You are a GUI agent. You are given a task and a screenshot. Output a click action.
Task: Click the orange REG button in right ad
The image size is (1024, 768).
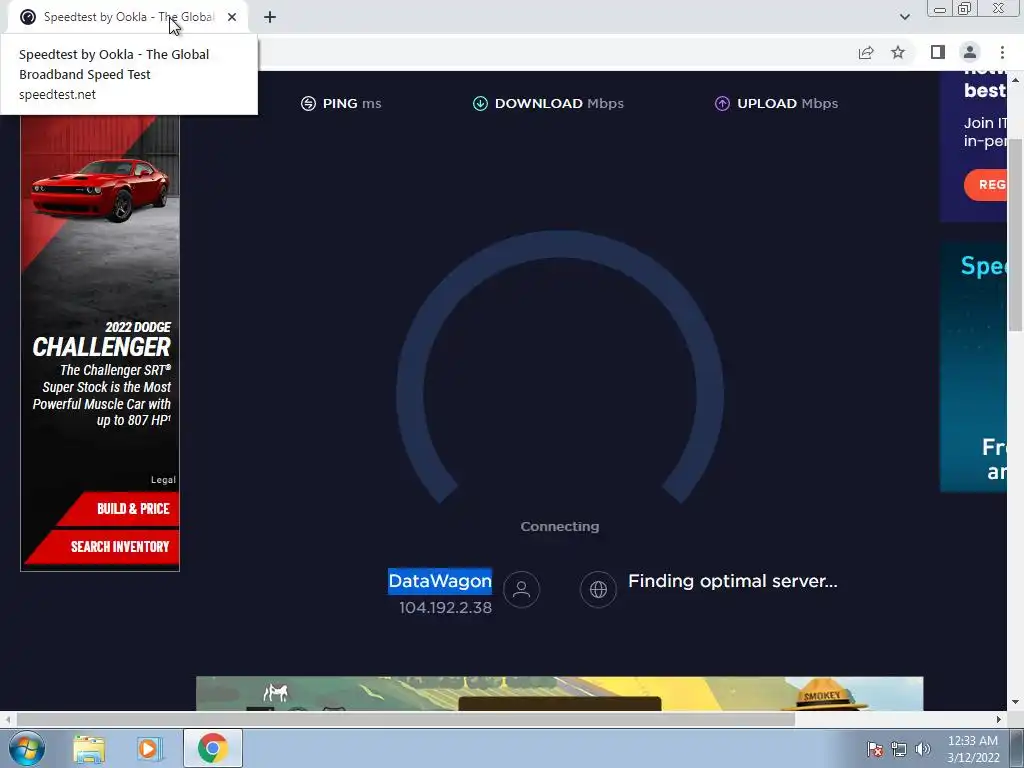point(986,185)
